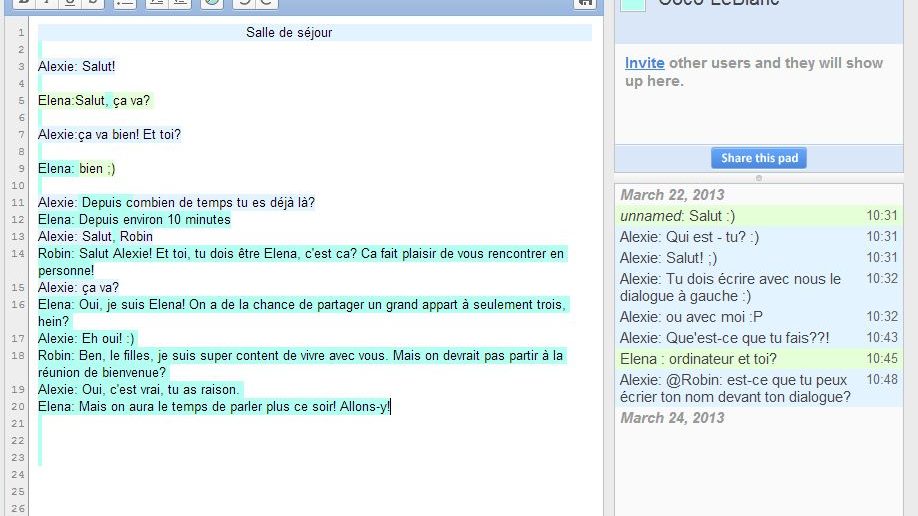Click the 'Elena : ordinateur et toi?' chat message
Screen dimensions: 918x516
pyautogui.click(x=698, y=359)
